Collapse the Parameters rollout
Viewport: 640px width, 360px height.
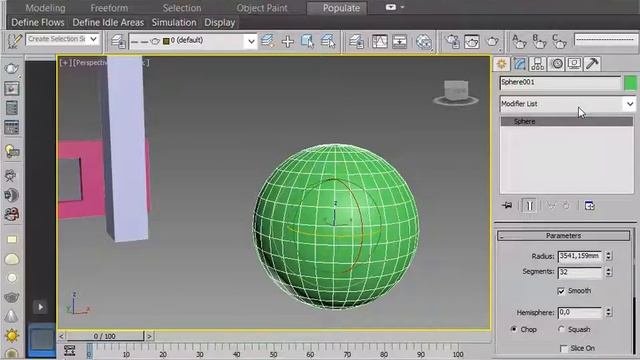pyautogui.click(x=563, y=236)
